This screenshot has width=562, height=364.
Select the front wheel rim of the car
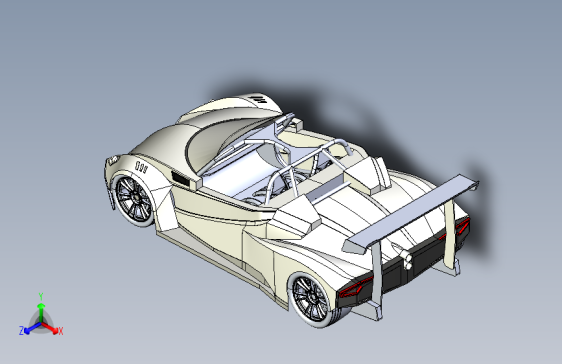click(134, 198)
